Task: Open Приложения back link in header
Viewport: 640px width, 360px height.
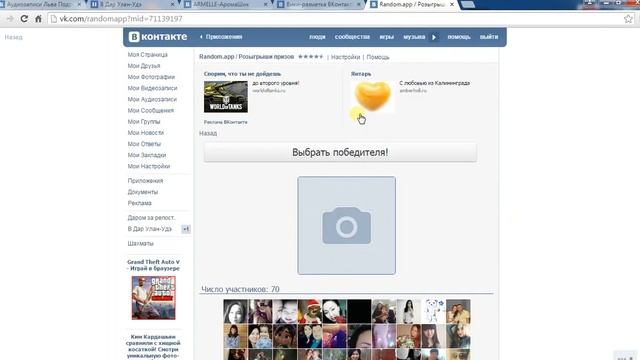Action: (221, 37)
